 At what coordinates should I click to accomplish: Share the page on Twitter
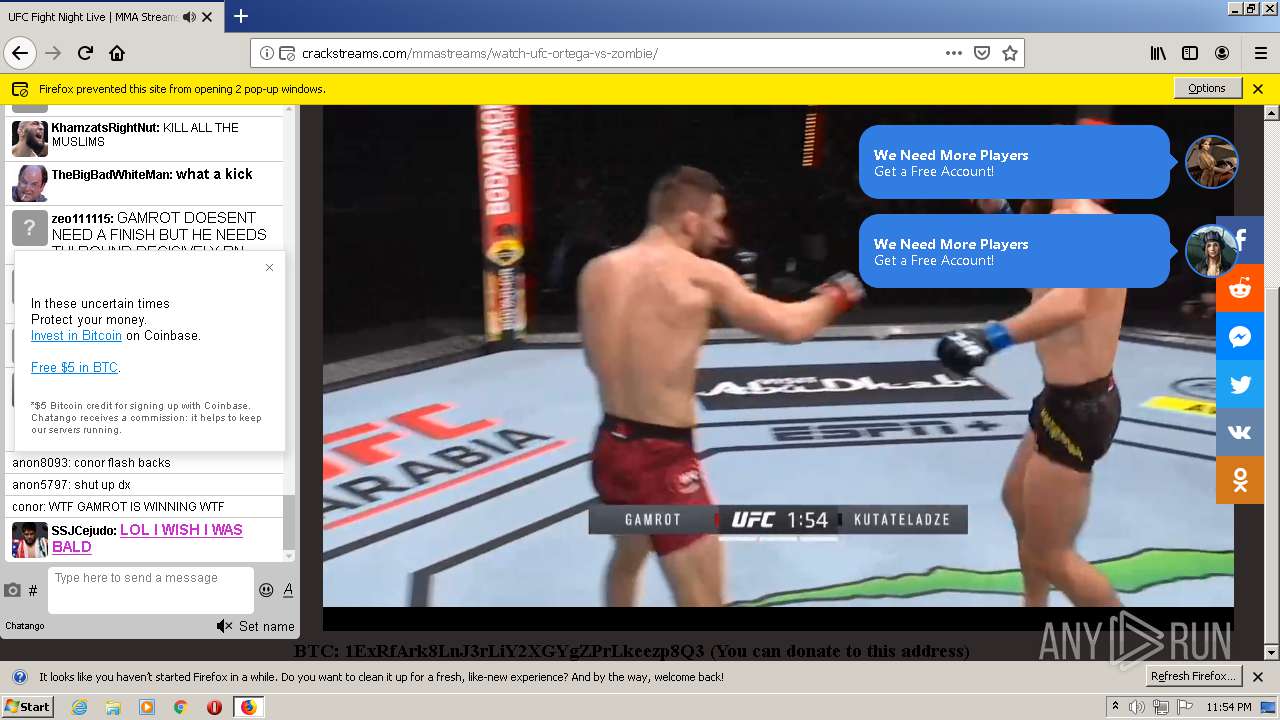coord(1240,385)
